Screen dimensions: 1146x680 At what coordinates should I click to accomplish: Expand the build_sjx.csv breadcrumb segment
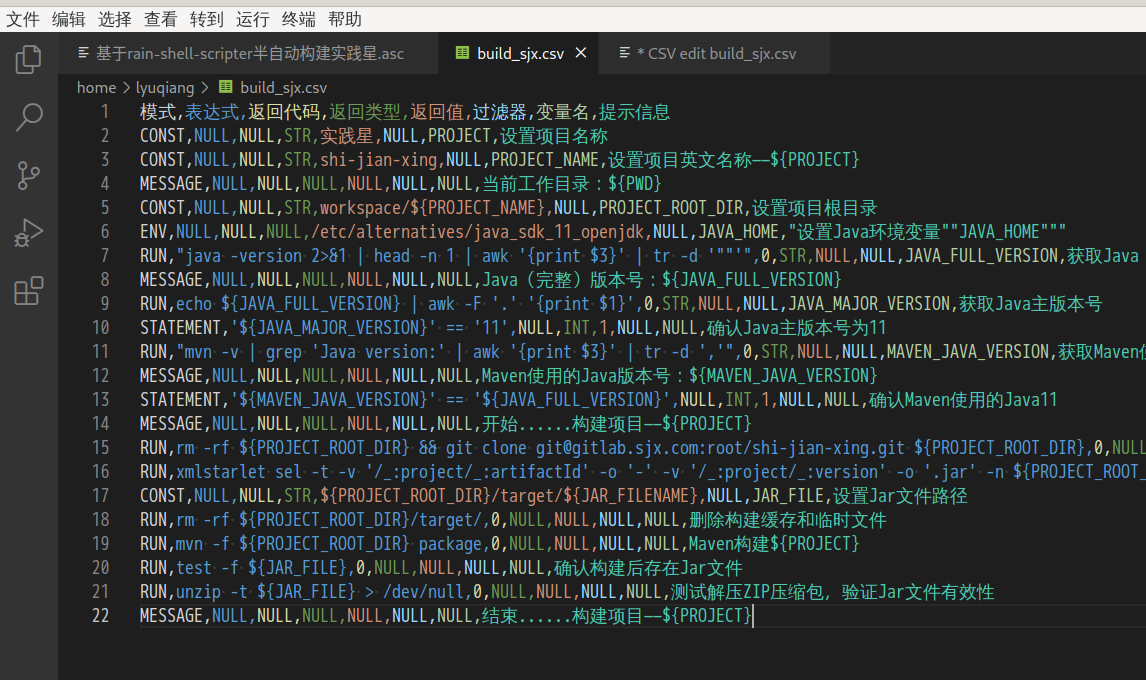click(283, 88)
